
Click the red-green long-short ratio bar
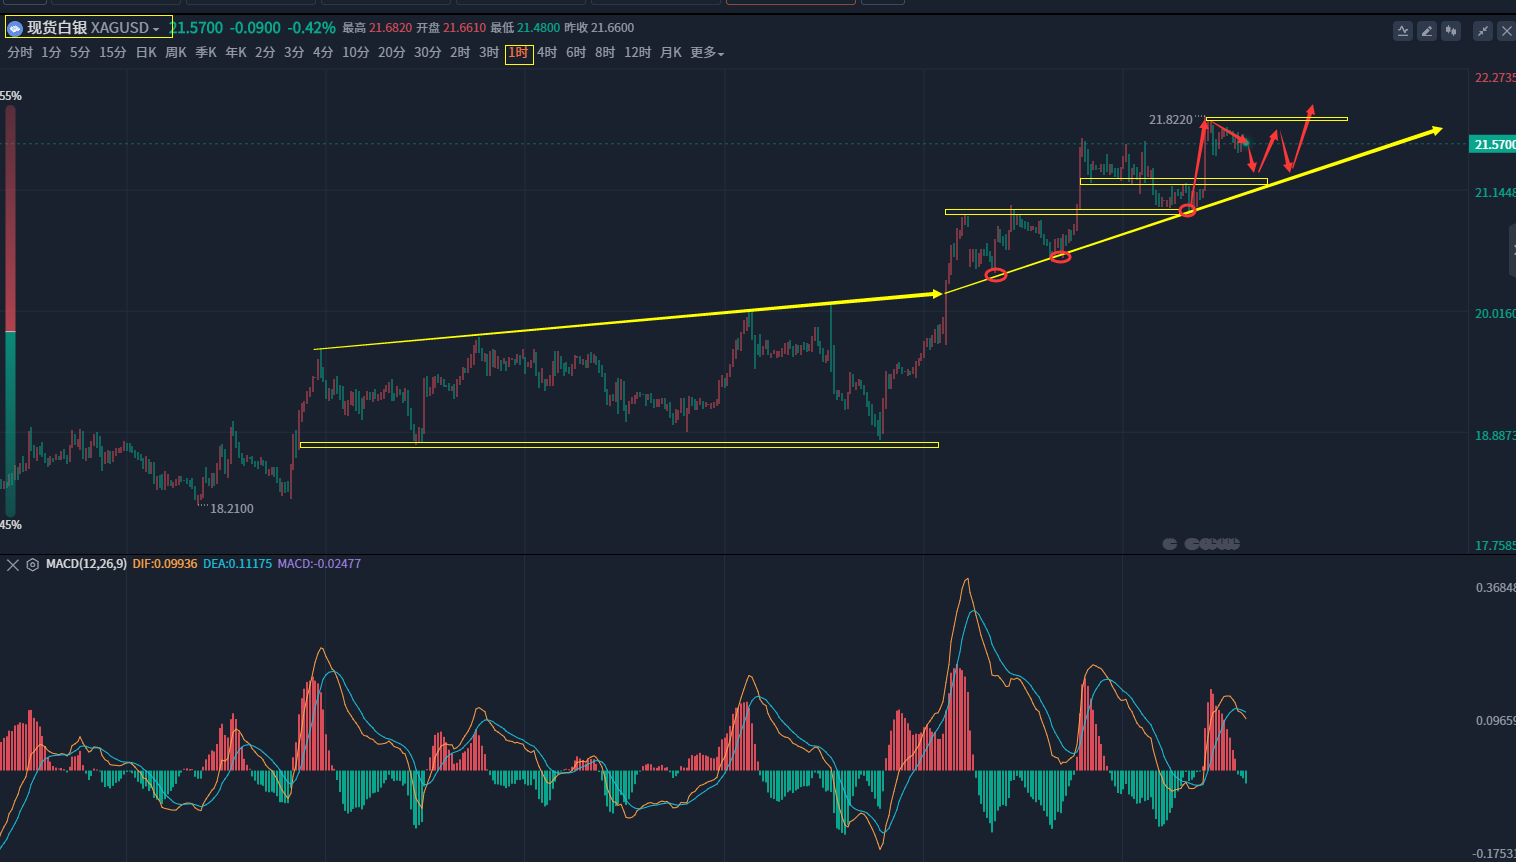[10, 310]
